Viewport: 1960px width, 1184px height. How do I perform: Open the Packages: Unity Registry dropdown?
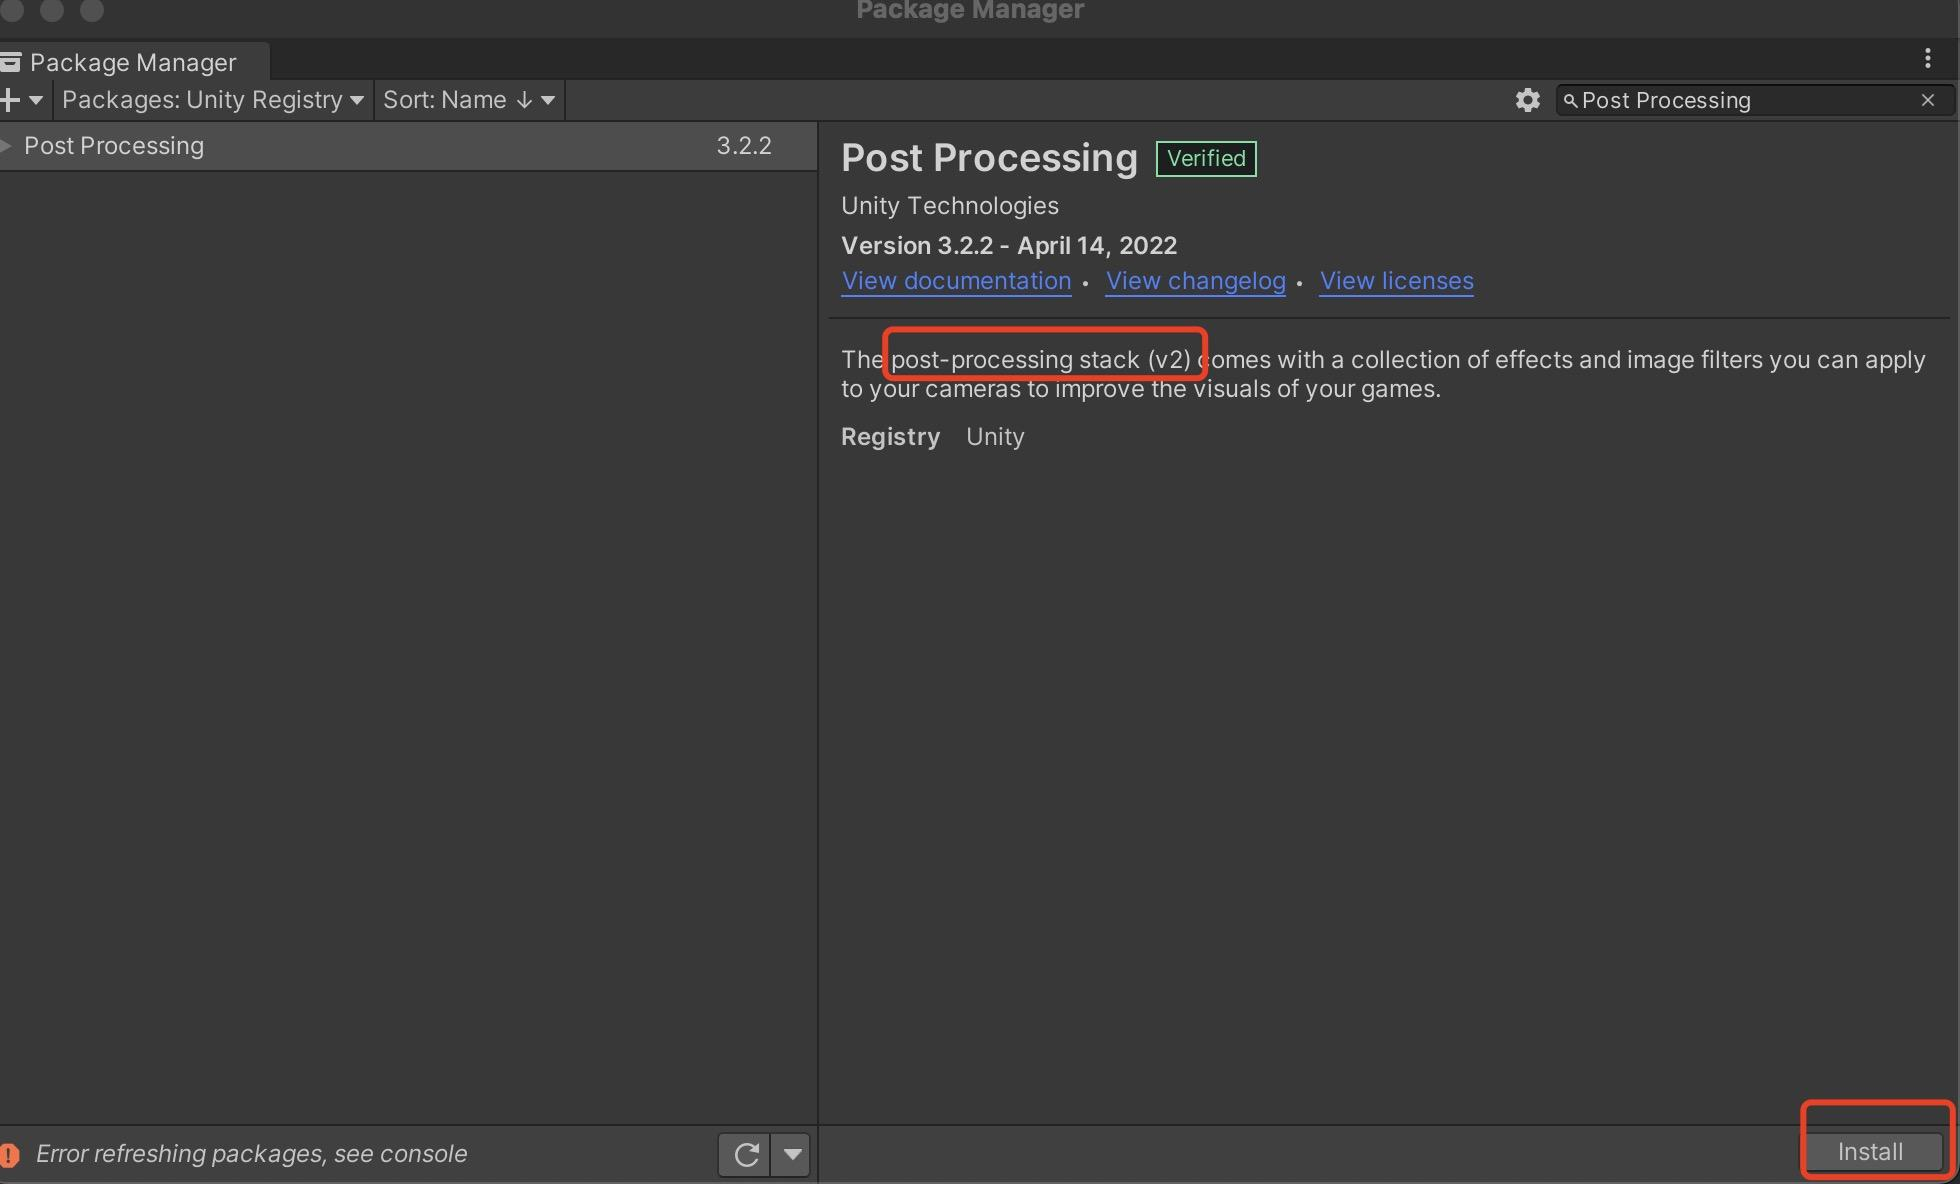[212, 100]
